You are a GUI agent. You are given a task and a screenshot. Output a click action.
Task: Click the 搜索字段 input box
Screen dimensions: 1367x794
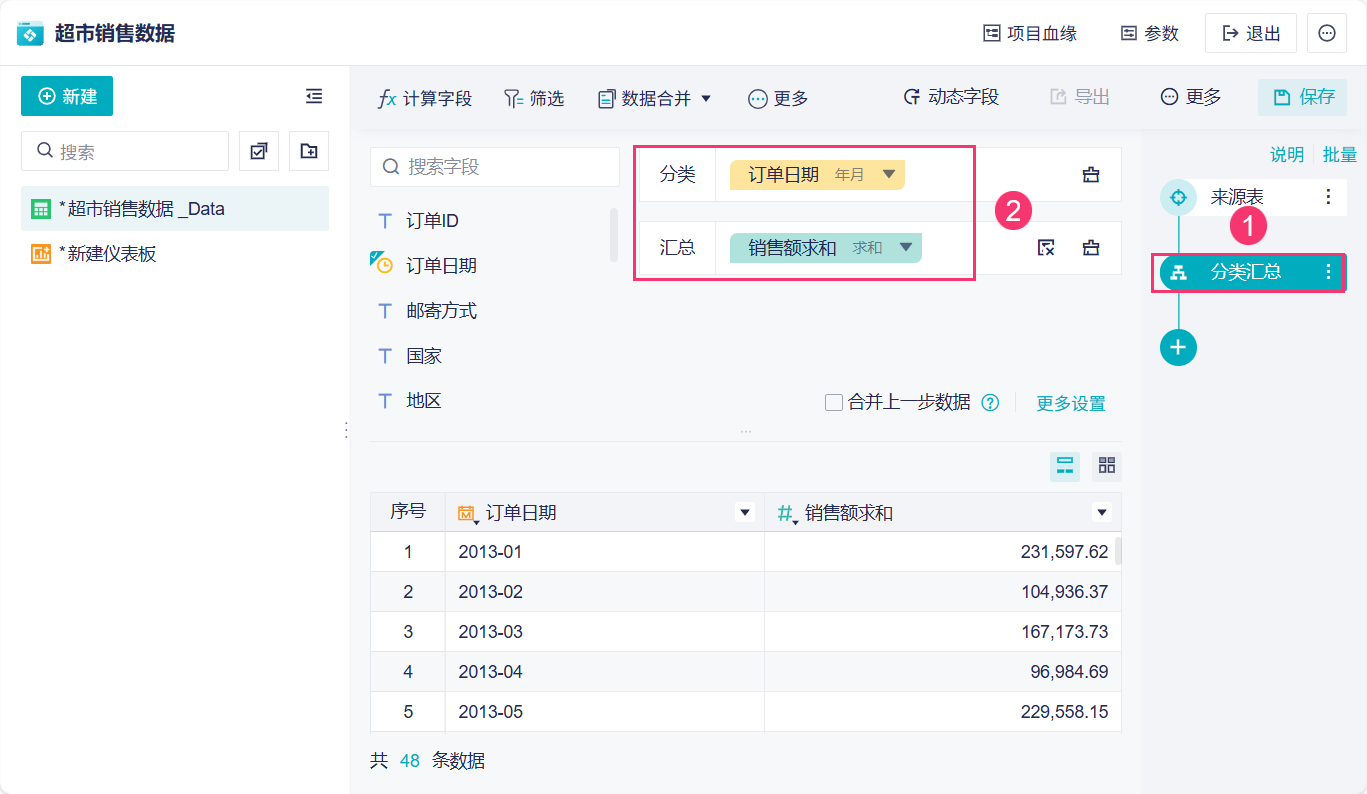coord(495,167)
